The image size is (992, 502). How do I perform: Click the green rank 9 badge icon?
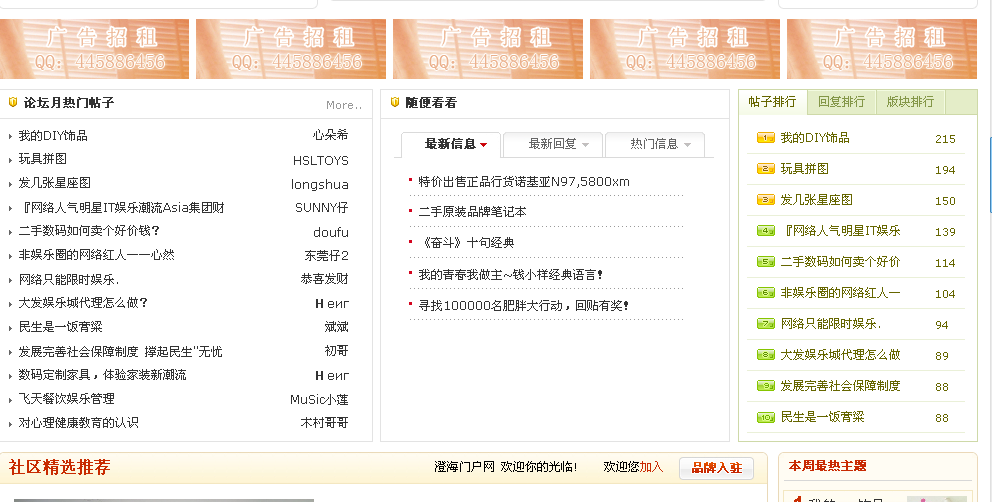point(766,386)
